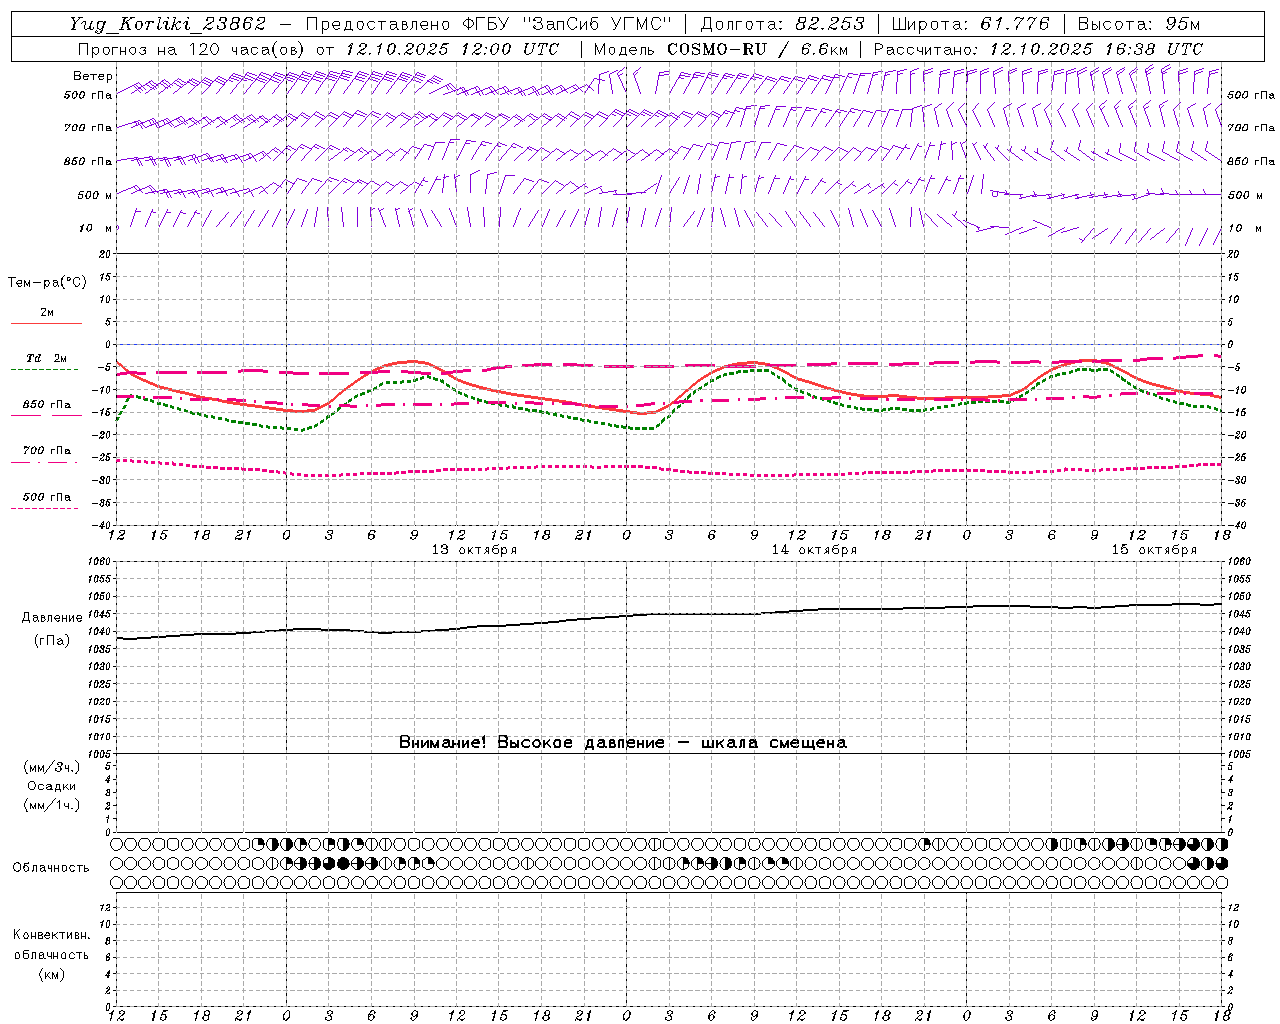The image size is (1280, 1024).
Task: Click the Ветер panel label
Action: pos(93,76)
